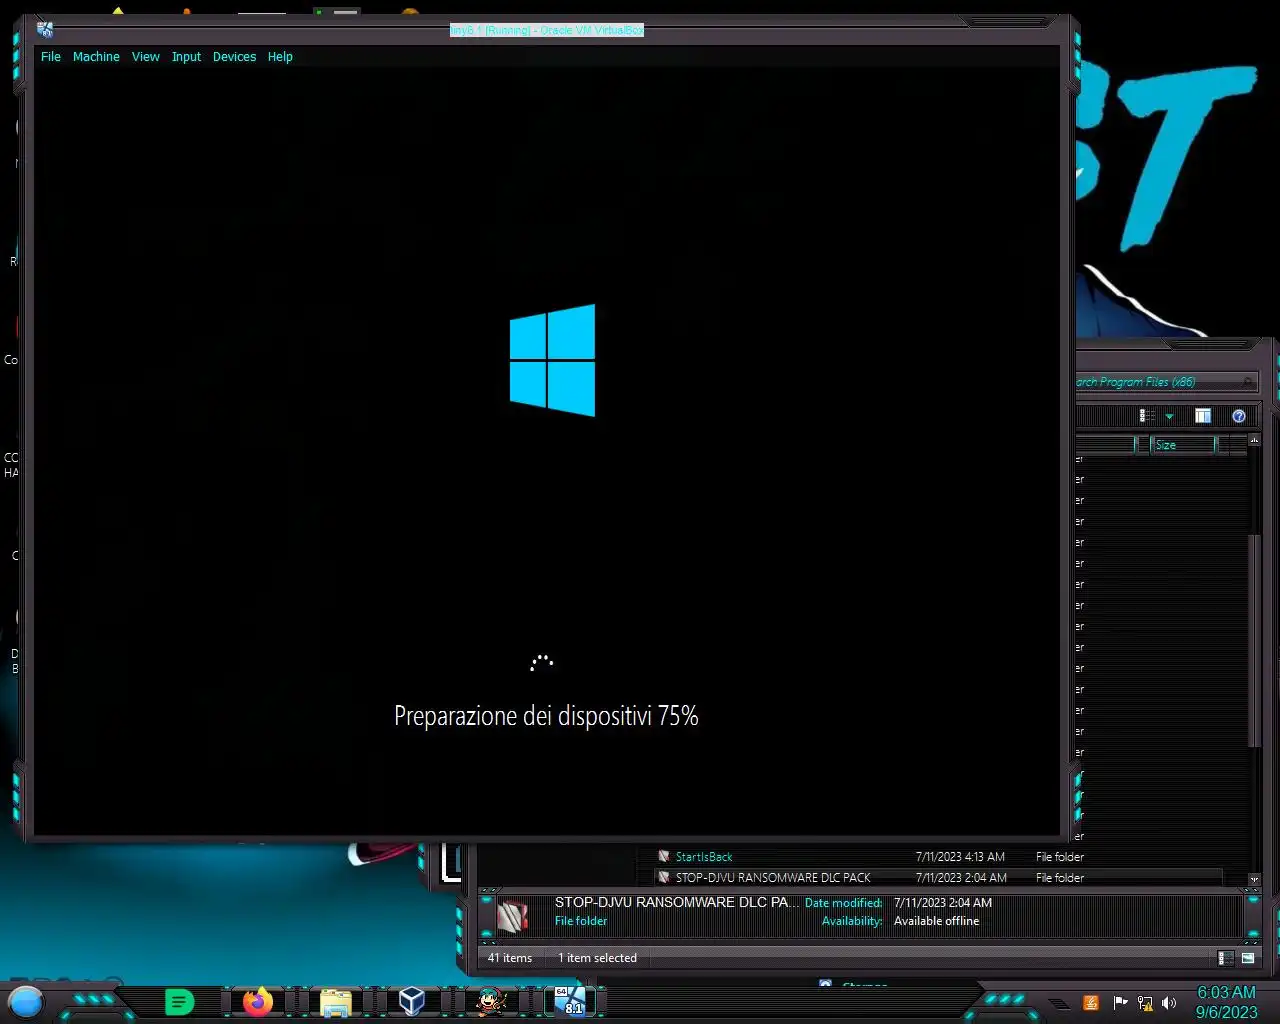Switch Explorer to large icons view in status bar

pyautogui.click(x=1248, y=958)
